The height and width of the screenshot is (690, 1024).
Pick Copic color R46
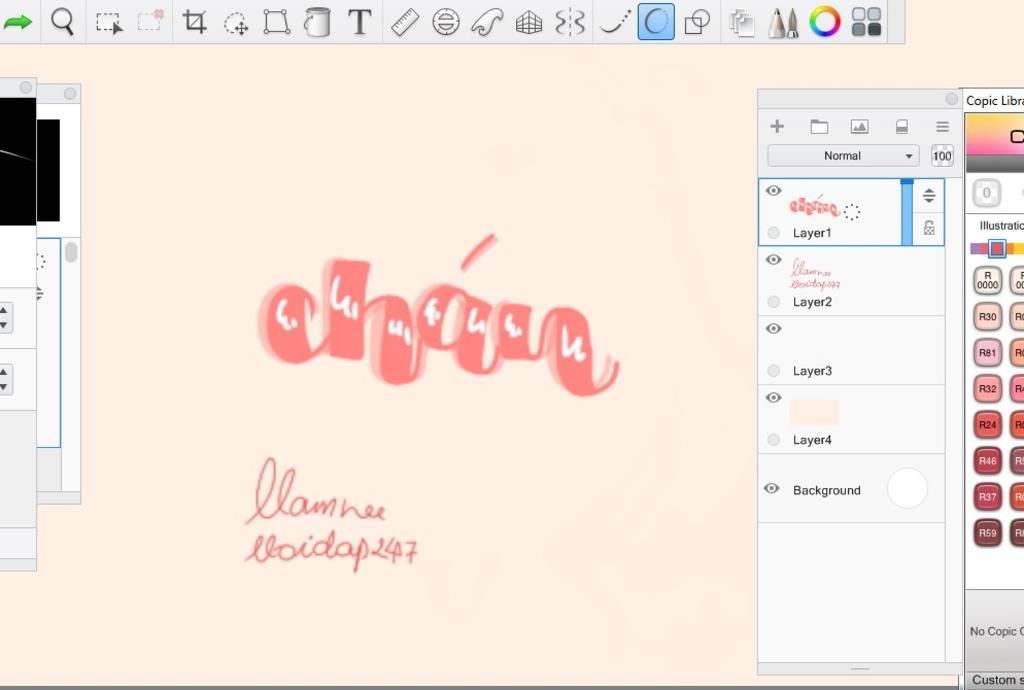(x=987, y=461)
